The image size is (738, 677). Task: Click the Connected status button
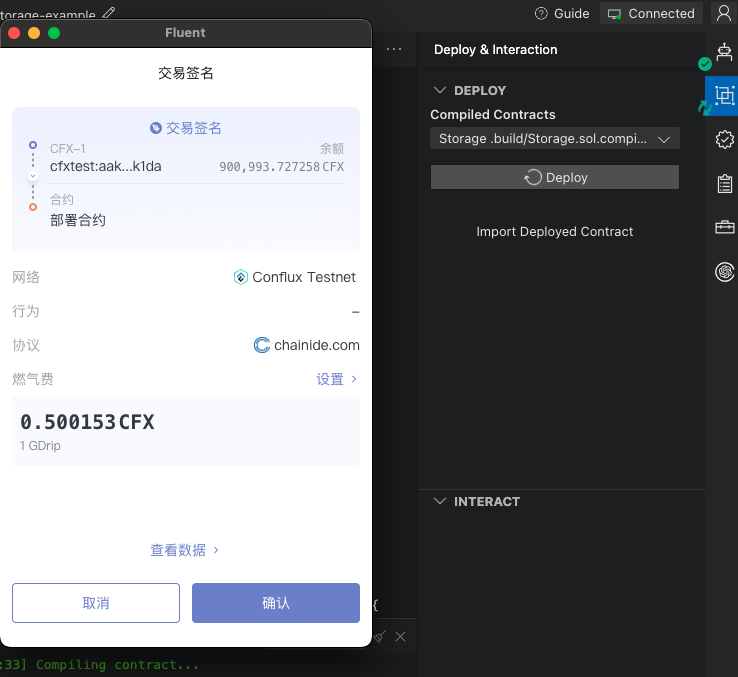pos(651,13)
